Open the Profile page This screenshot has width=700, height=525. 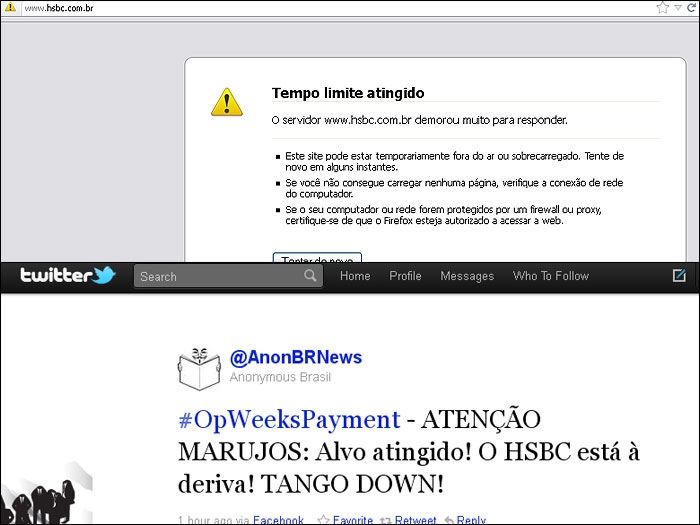tap(405, 276)
